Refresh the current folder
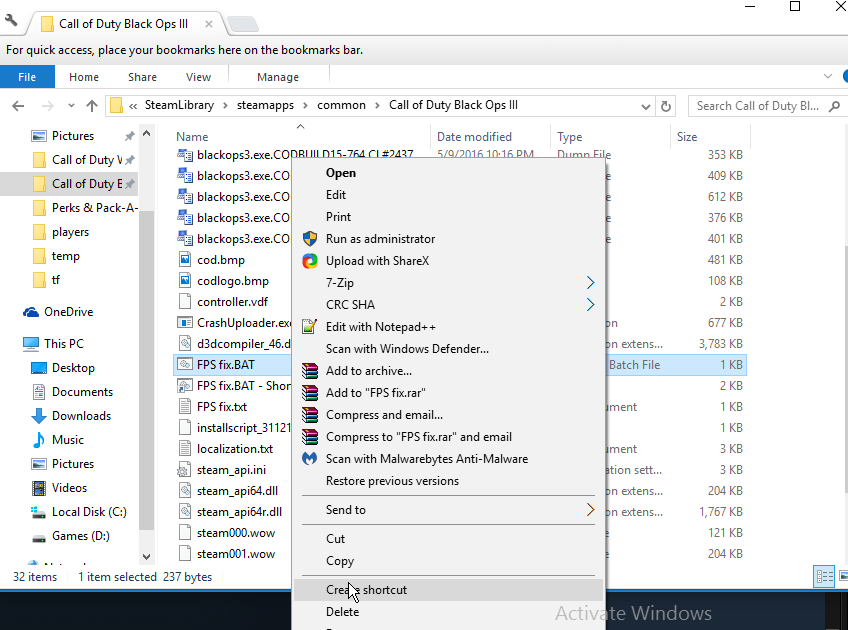Image resolution: width=848 pixels, height=630 pixels. (x=666, y=107)
